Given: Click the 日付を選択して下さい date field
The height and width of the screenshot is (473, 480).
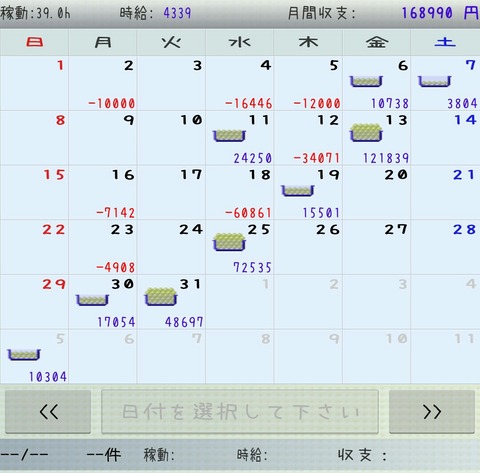Looking at the screenshot, I should pyautogui.click(x=240, y=412).
